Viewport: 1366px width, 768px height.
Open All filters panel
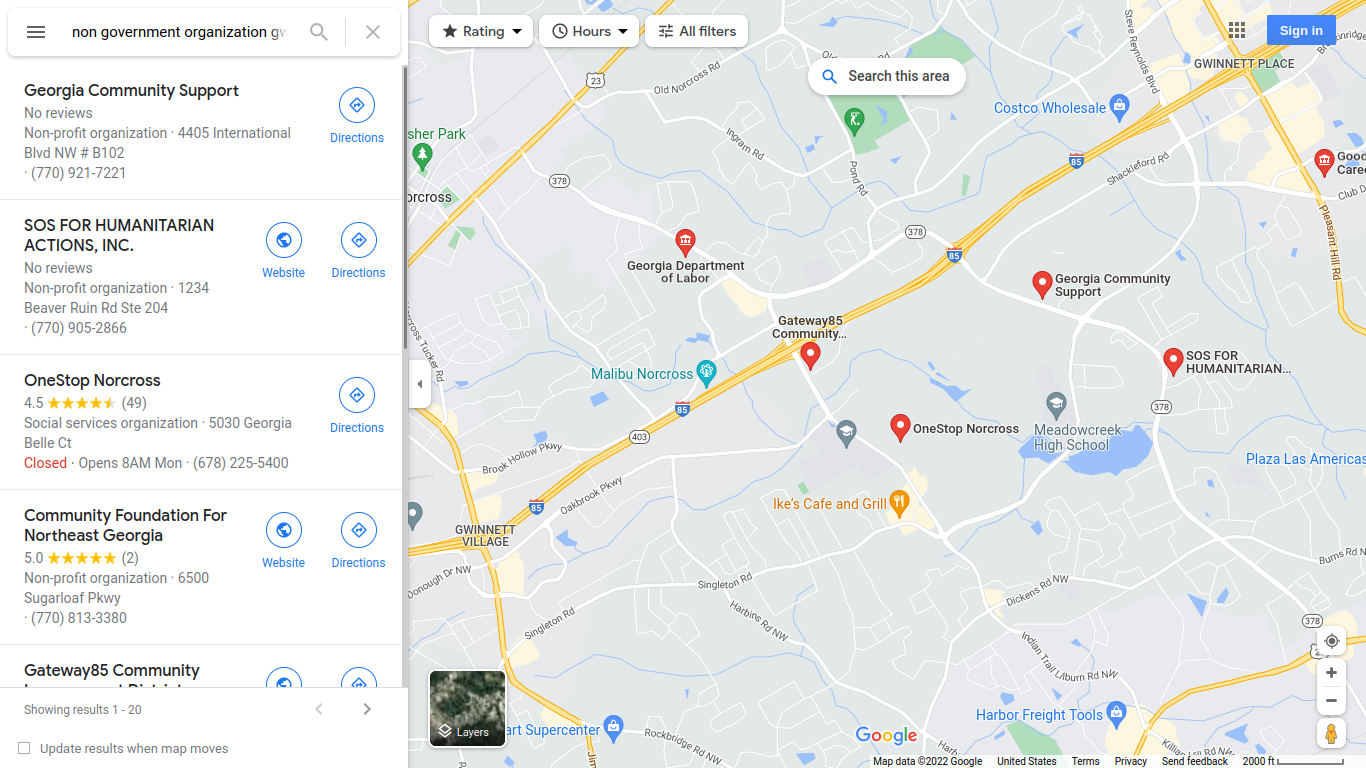(697, 31)
